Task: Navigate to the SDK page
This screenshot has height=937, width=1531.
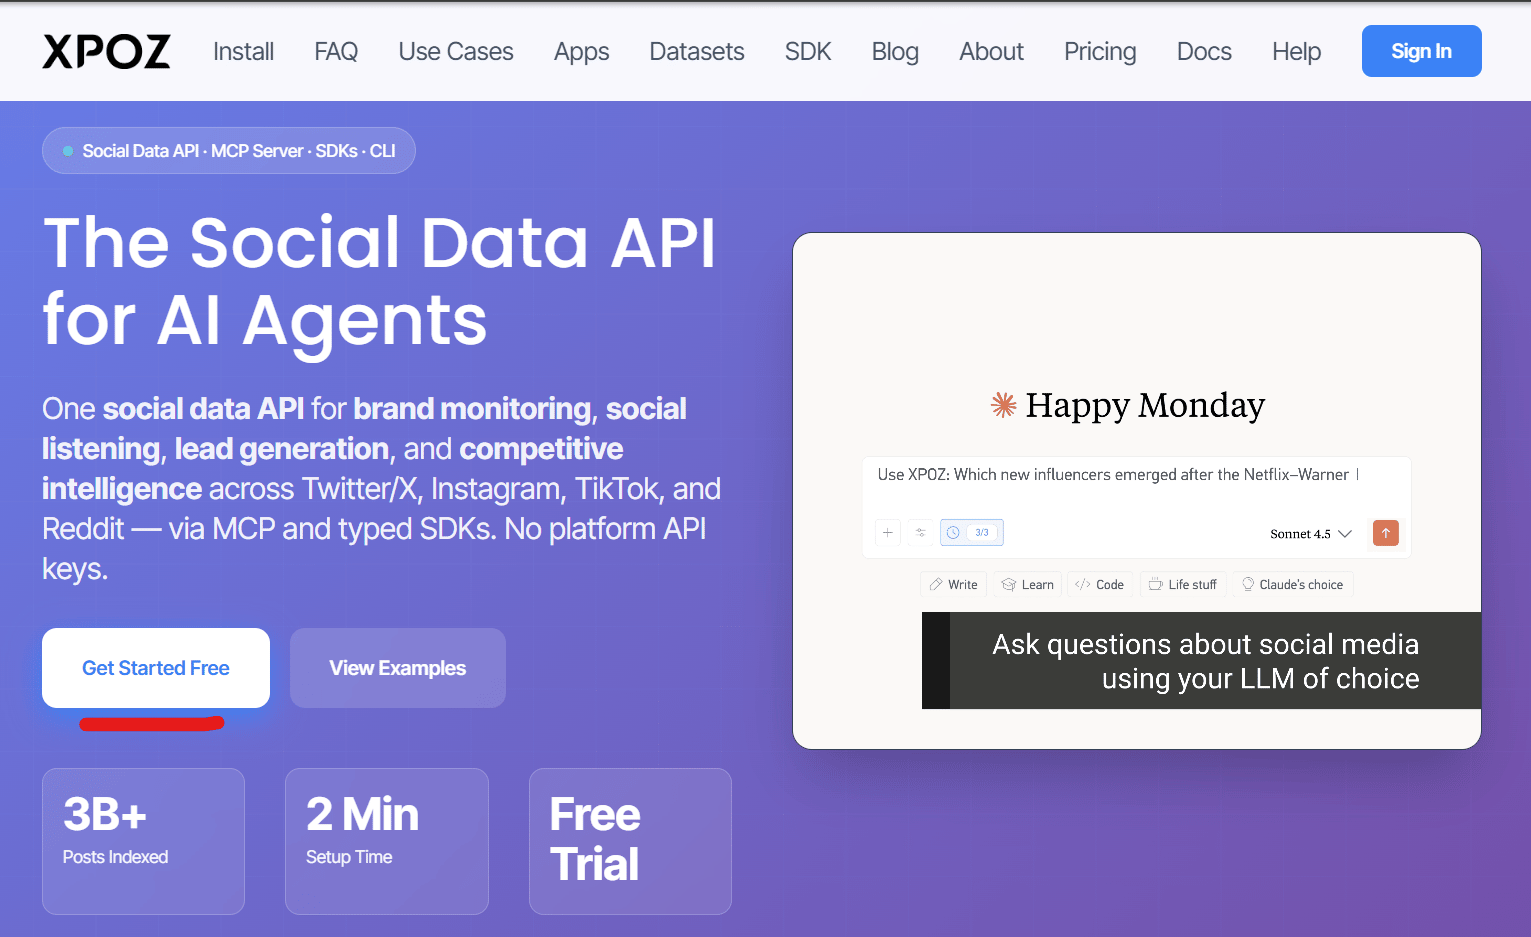Action: 808,51
